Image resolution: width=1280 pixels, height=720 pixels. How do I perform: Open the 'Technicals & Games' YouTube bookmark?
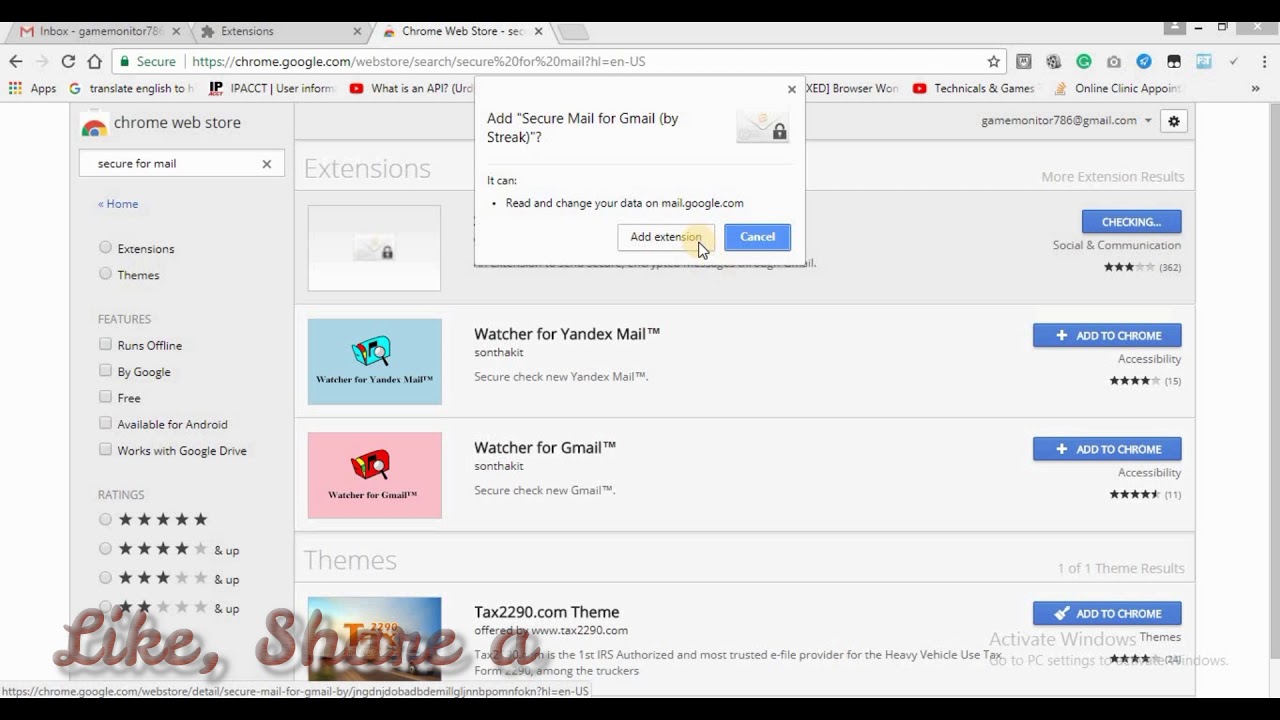pos(974,88)
